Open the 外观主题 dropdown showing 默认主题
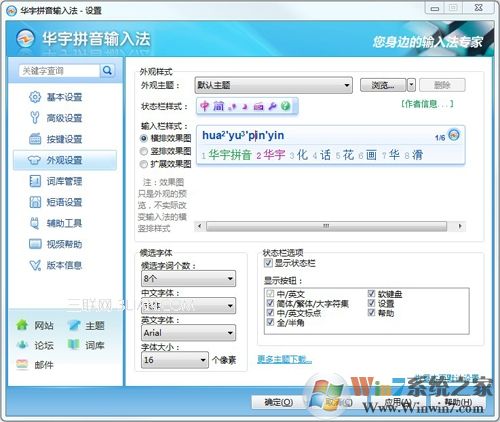 point(273,85)
